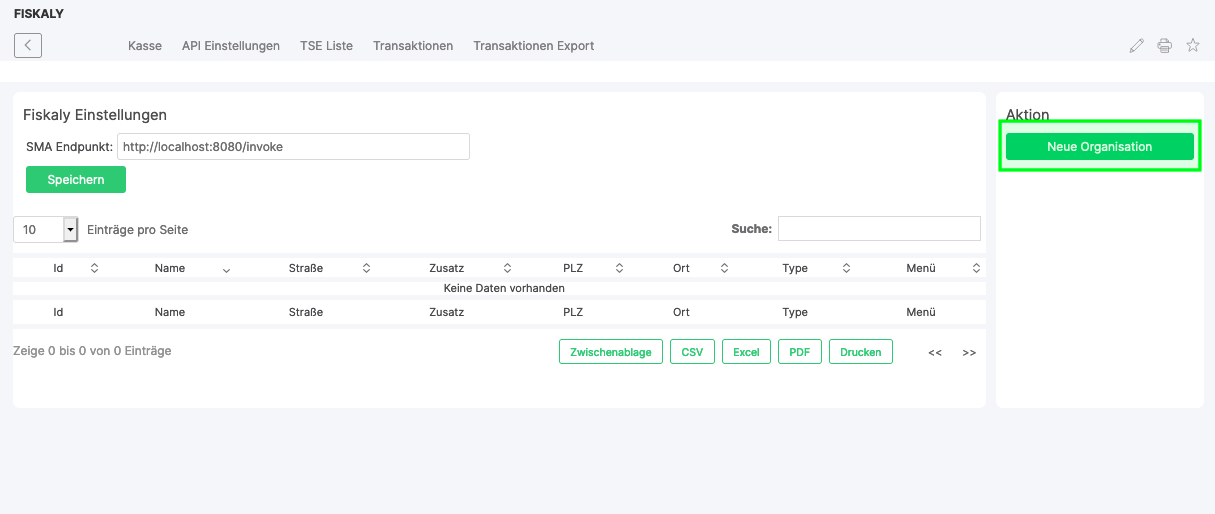Switch to Transaktionen Export tab
The image size is (1215, 514).
click(533, 46)
